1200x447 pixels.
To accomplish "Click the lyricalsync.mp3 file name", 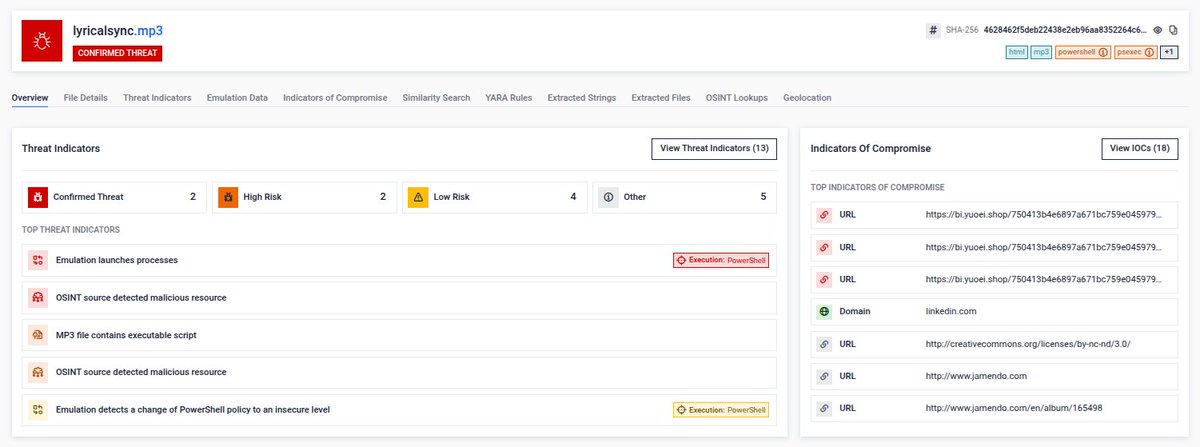I will [x=120, y=31].
